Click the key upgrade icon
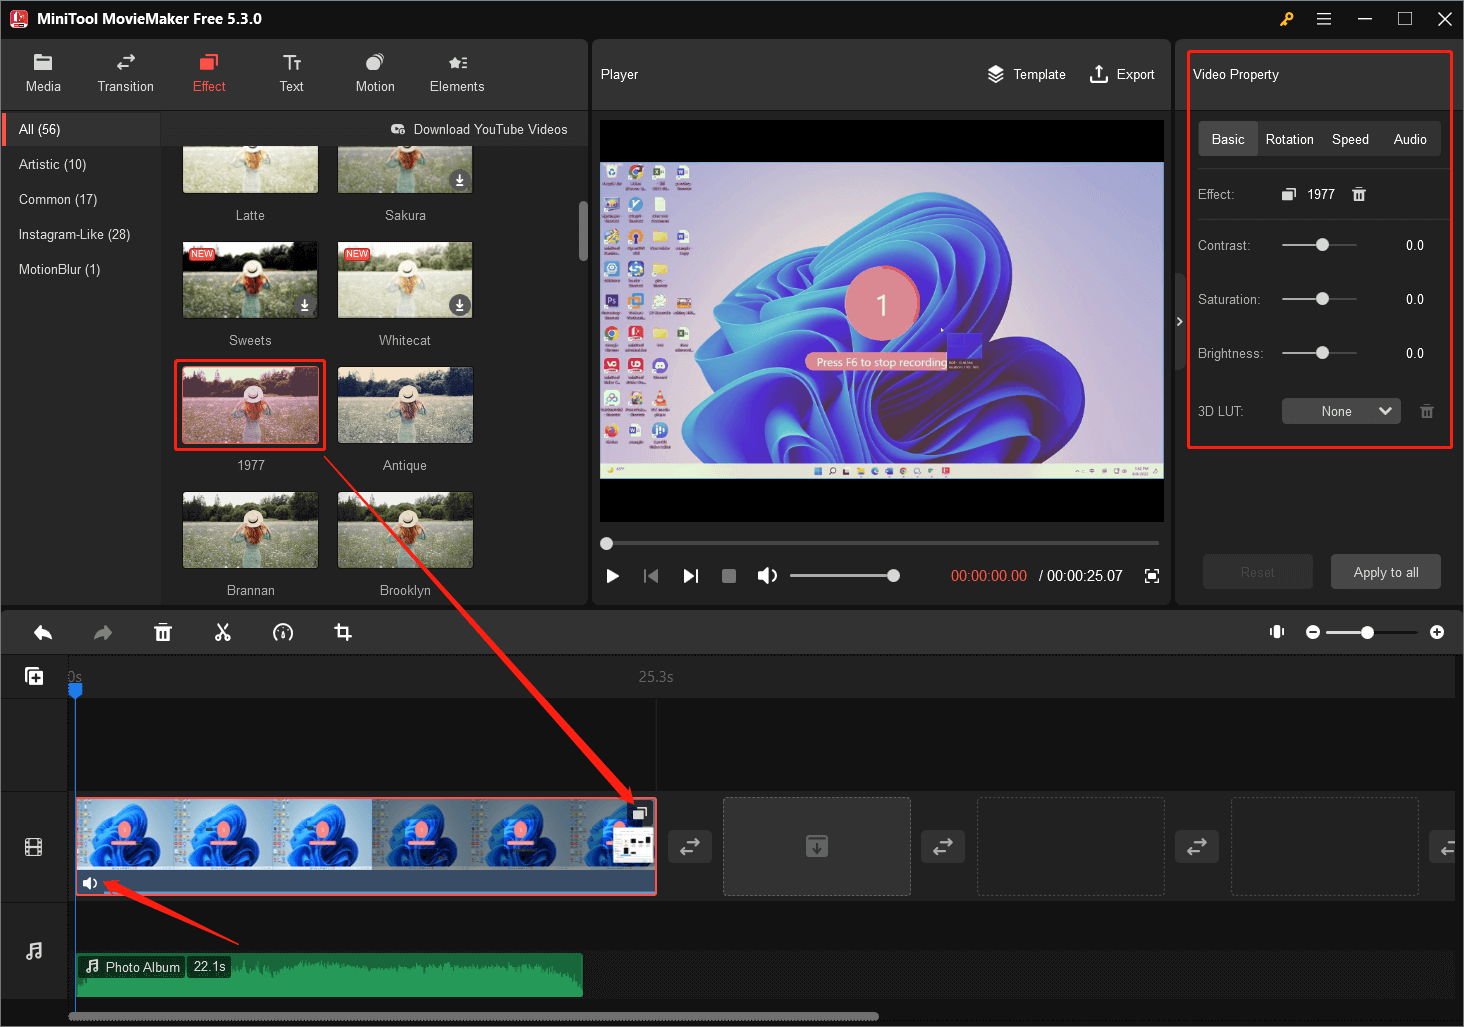Viewport: 1464px width, 1027px height. click(1287, 19)
